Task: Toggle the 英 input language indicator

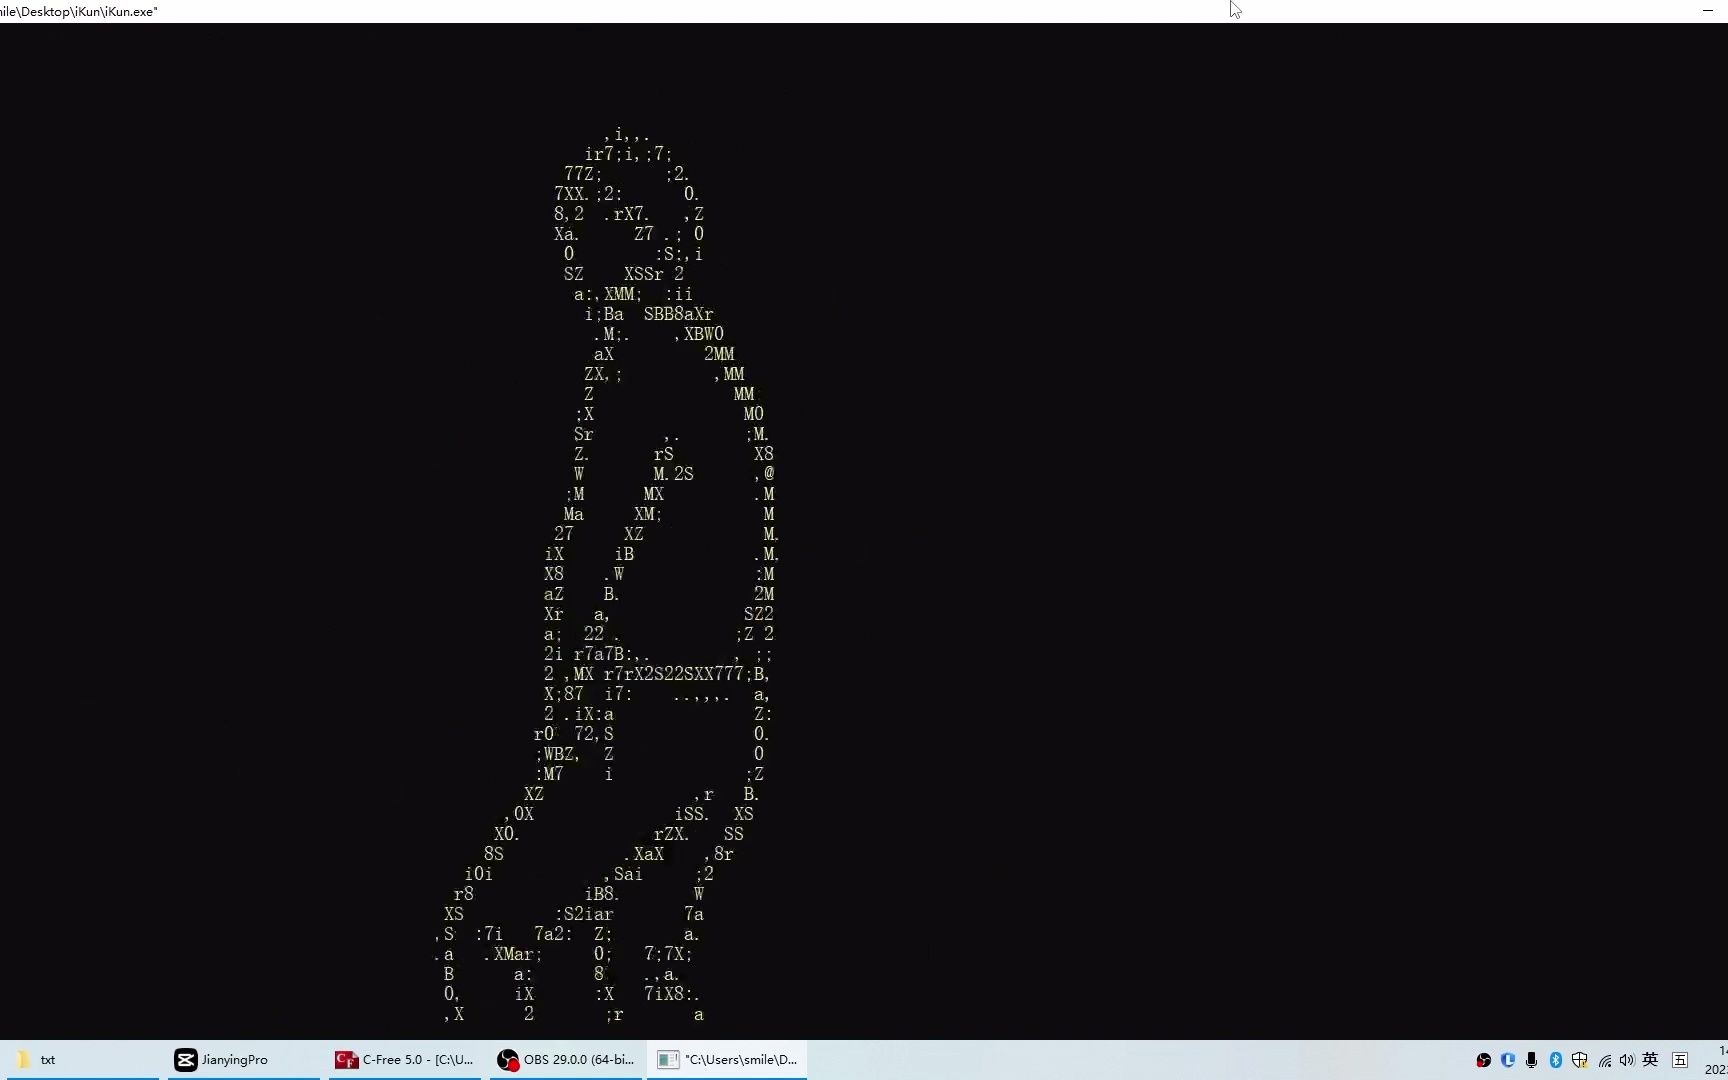Action: (1651, 1060)
